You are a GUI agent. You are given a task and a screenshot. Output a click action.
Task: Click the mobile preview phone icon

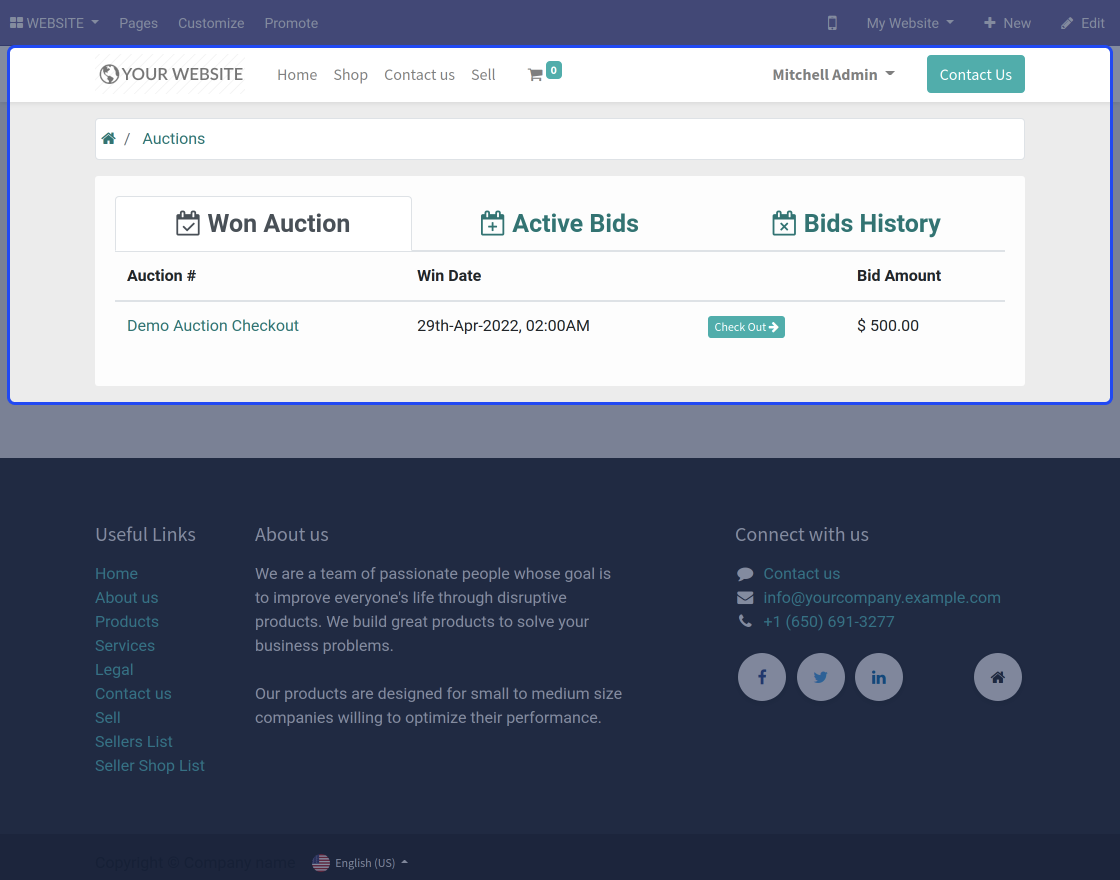tap(831, 23)
